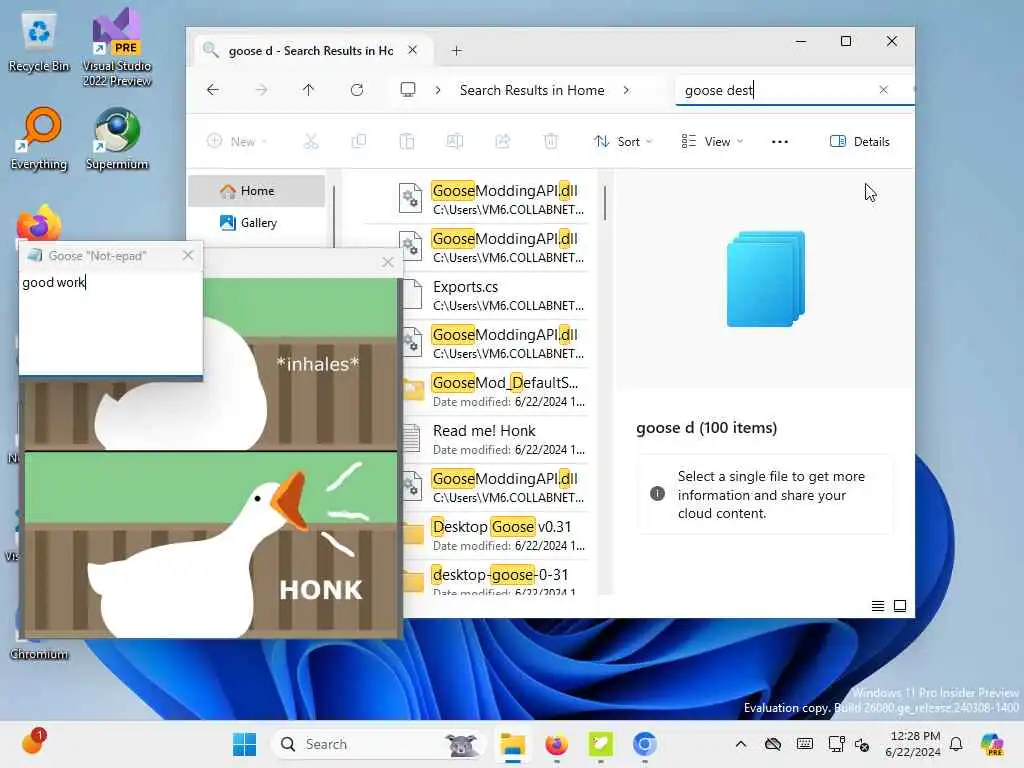Open File Explorer from the taskbar
The width and height of the screenshot is (1024, 768).
click(513, 744)
